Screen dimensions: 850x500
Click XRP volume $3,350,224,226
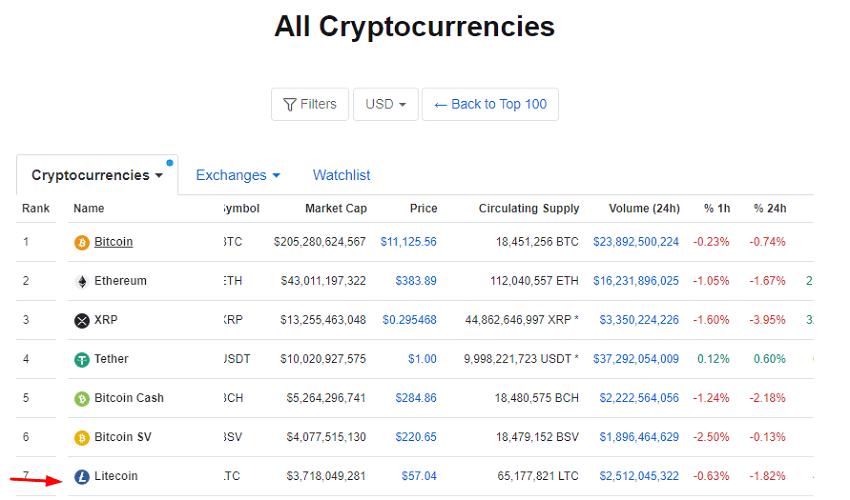coord(639,320)
